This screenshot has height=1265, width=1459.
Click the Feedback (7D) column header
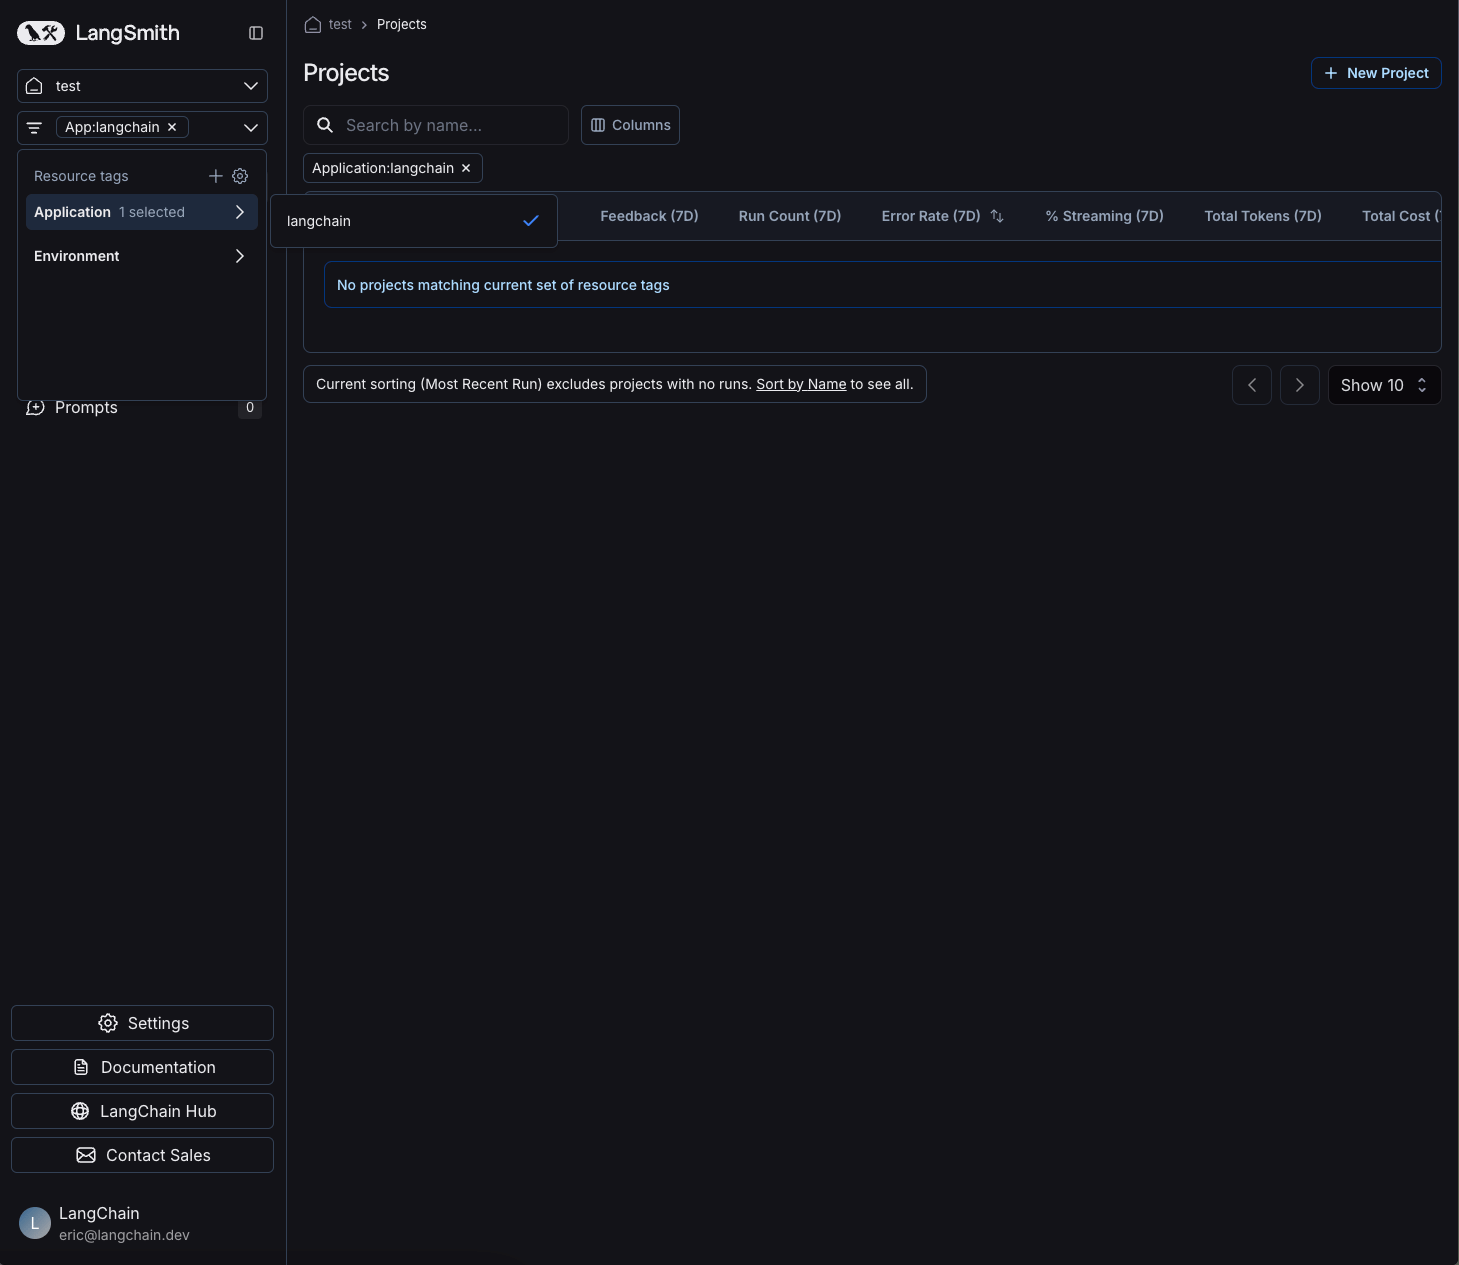coord(649,216)
